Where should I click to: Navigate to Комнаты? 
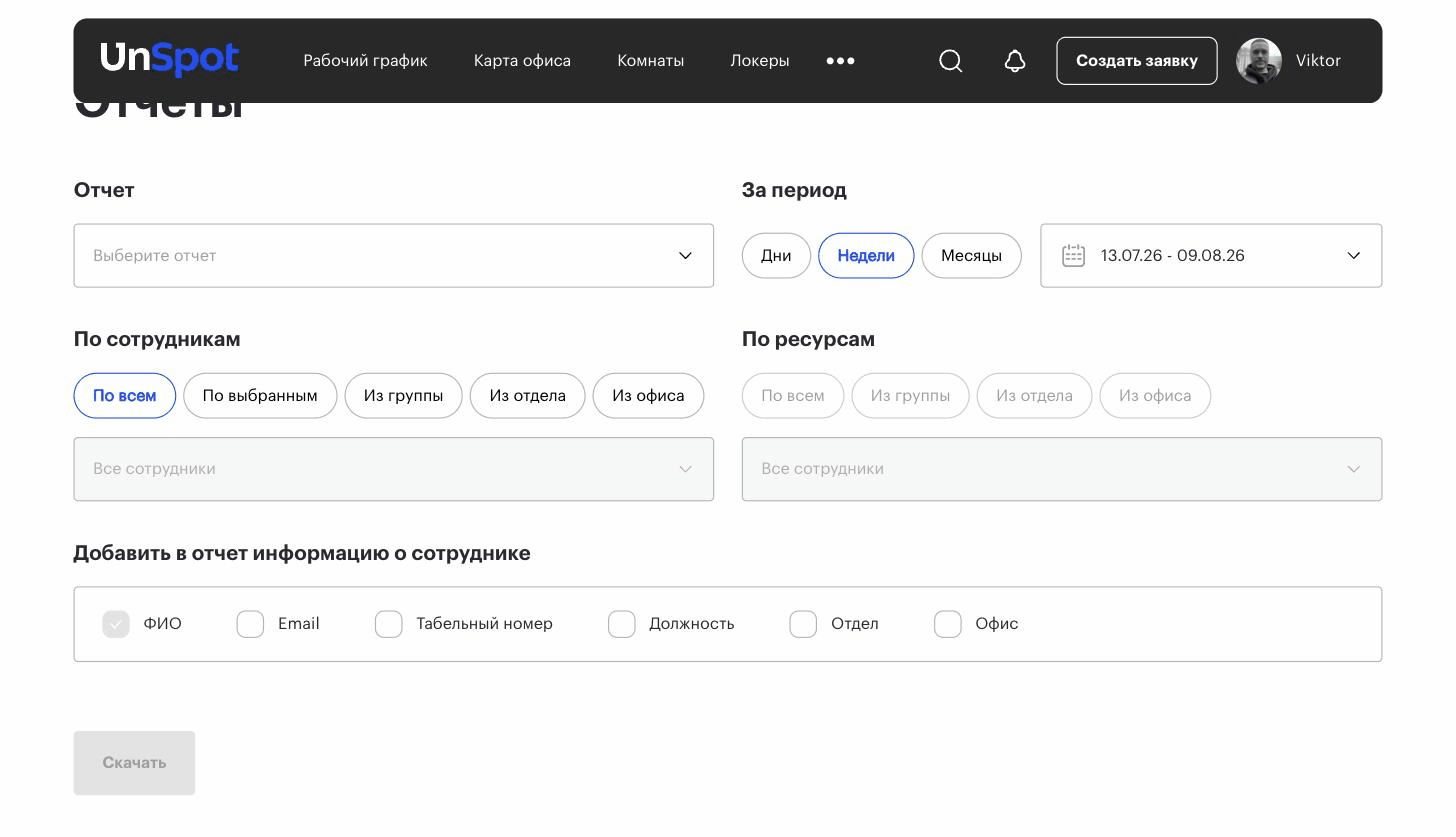tap(650, 61)
